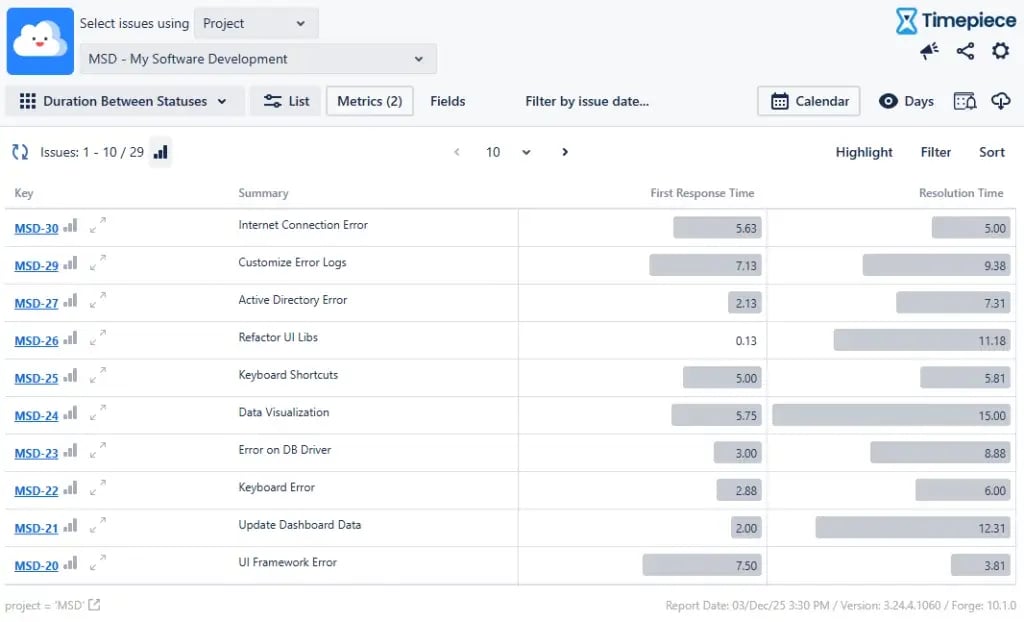The width and height of the screenshot is (1024, 622).
Task: Open the Metrics (2) tab
Action: click(369, 101)
